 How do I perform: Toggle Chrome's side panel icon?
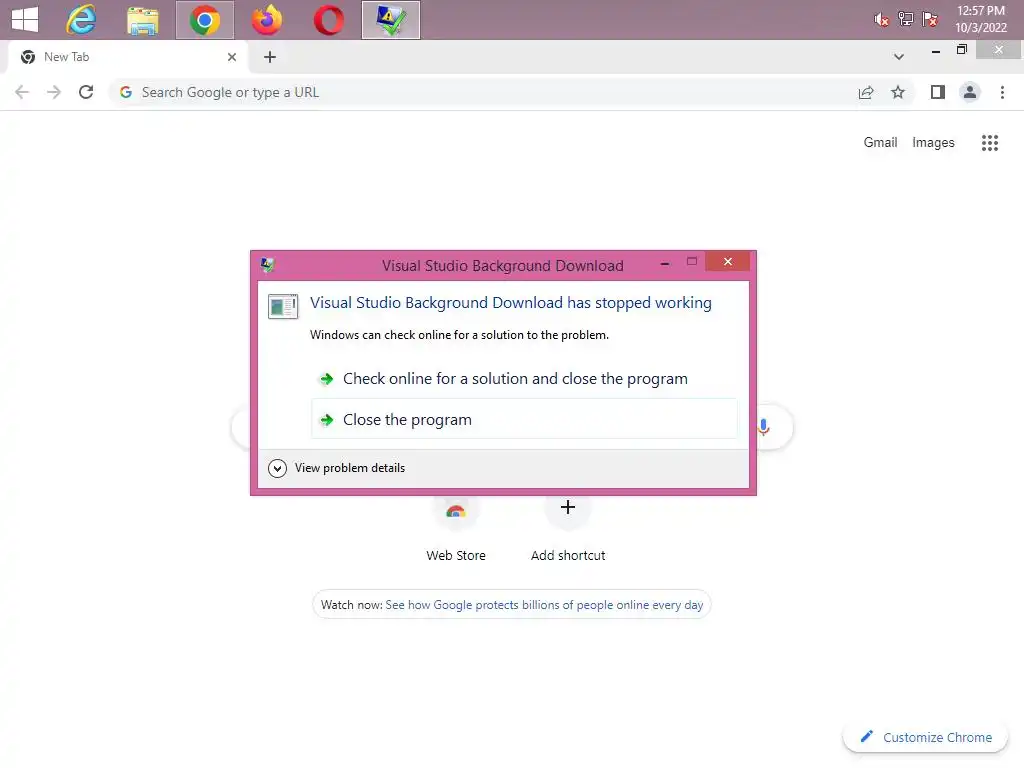pyautogui.click(x=938, y=92)
